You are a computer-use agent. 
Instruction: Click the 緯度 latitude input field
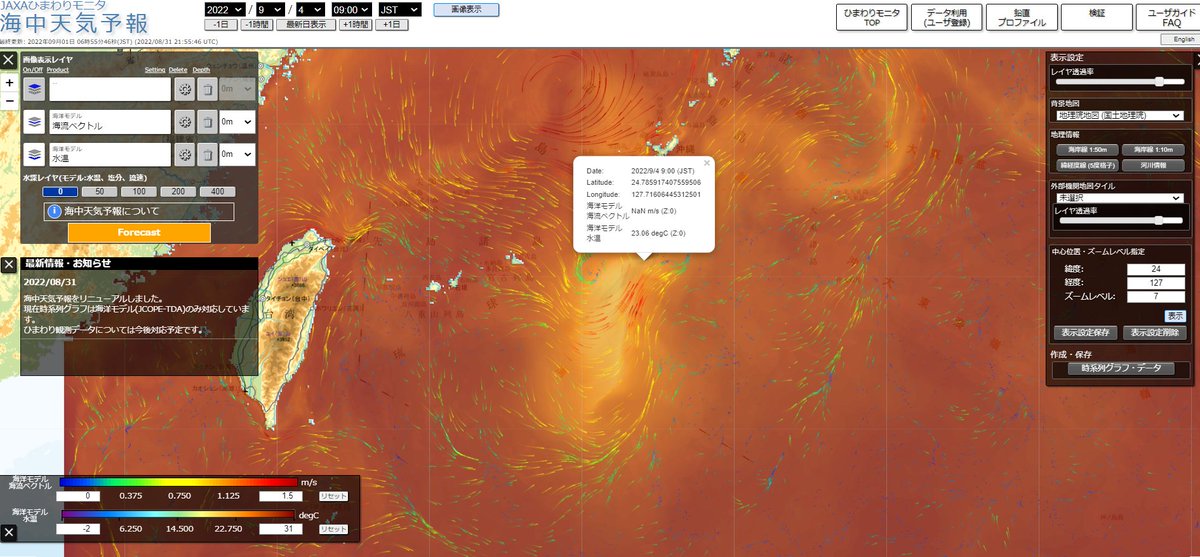1156,269
